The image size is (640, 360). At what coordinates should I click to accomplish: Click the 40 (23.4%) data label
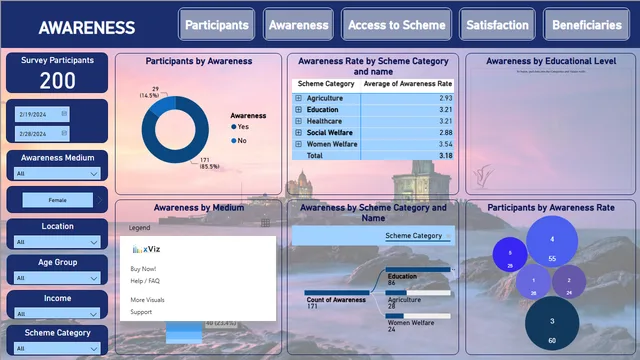click(220, 323)
